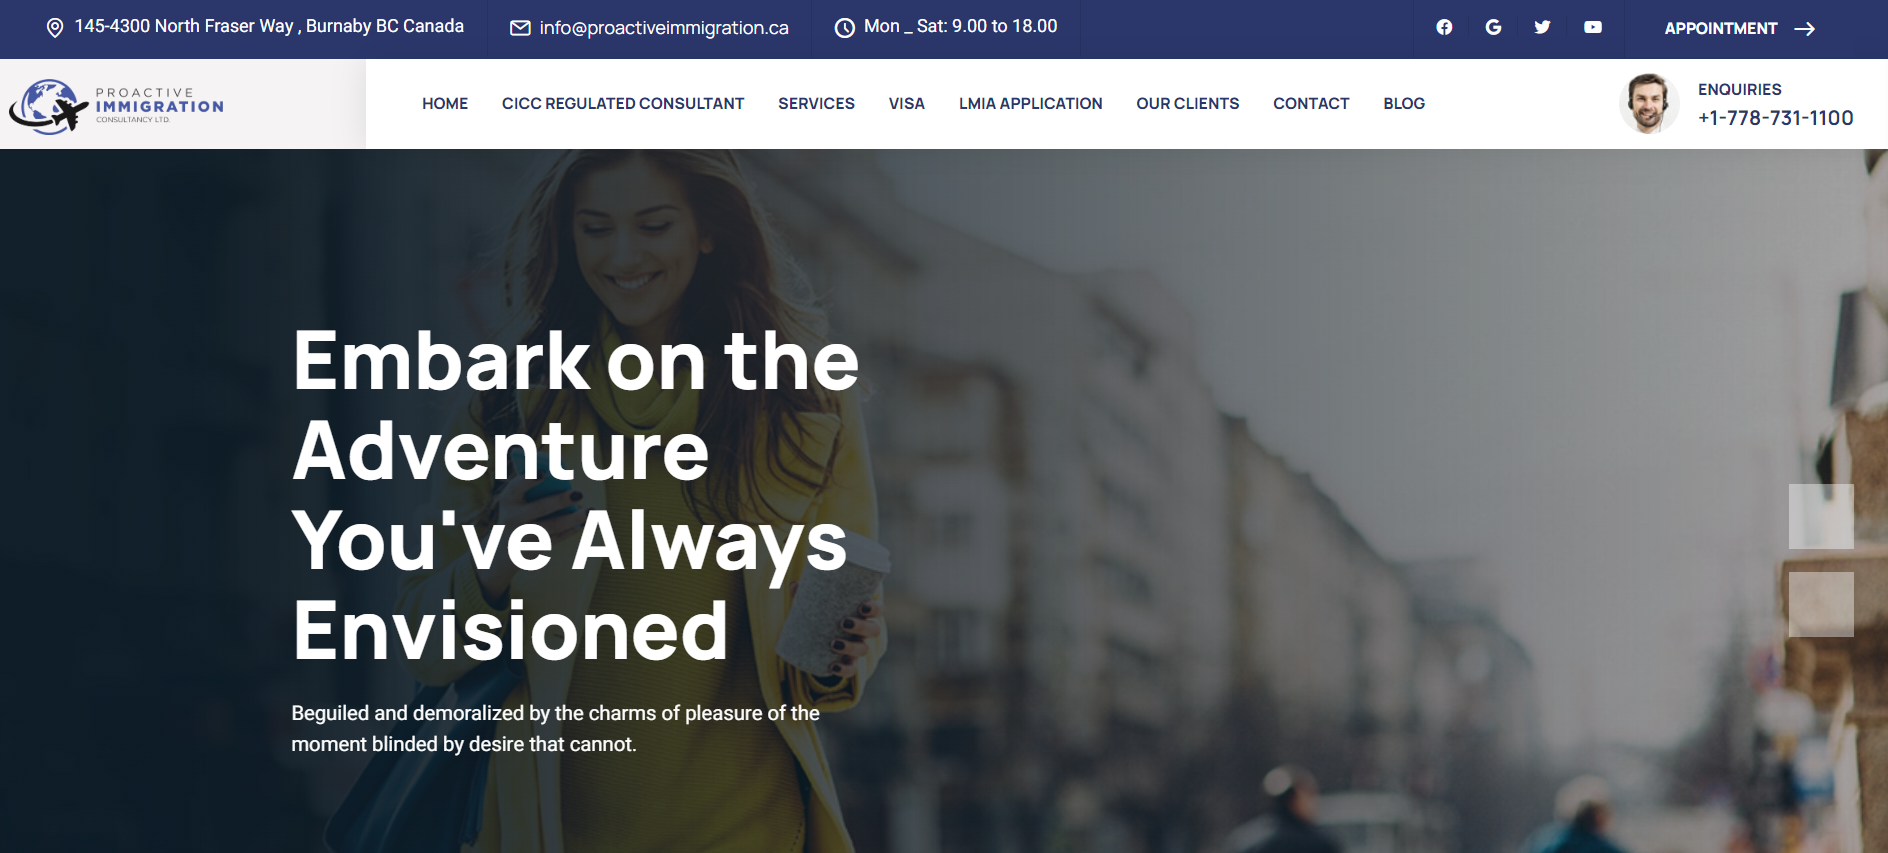Visit the YouTube channel icon
This screenshot has width=1888, height=853.
tap(1593, 27)
